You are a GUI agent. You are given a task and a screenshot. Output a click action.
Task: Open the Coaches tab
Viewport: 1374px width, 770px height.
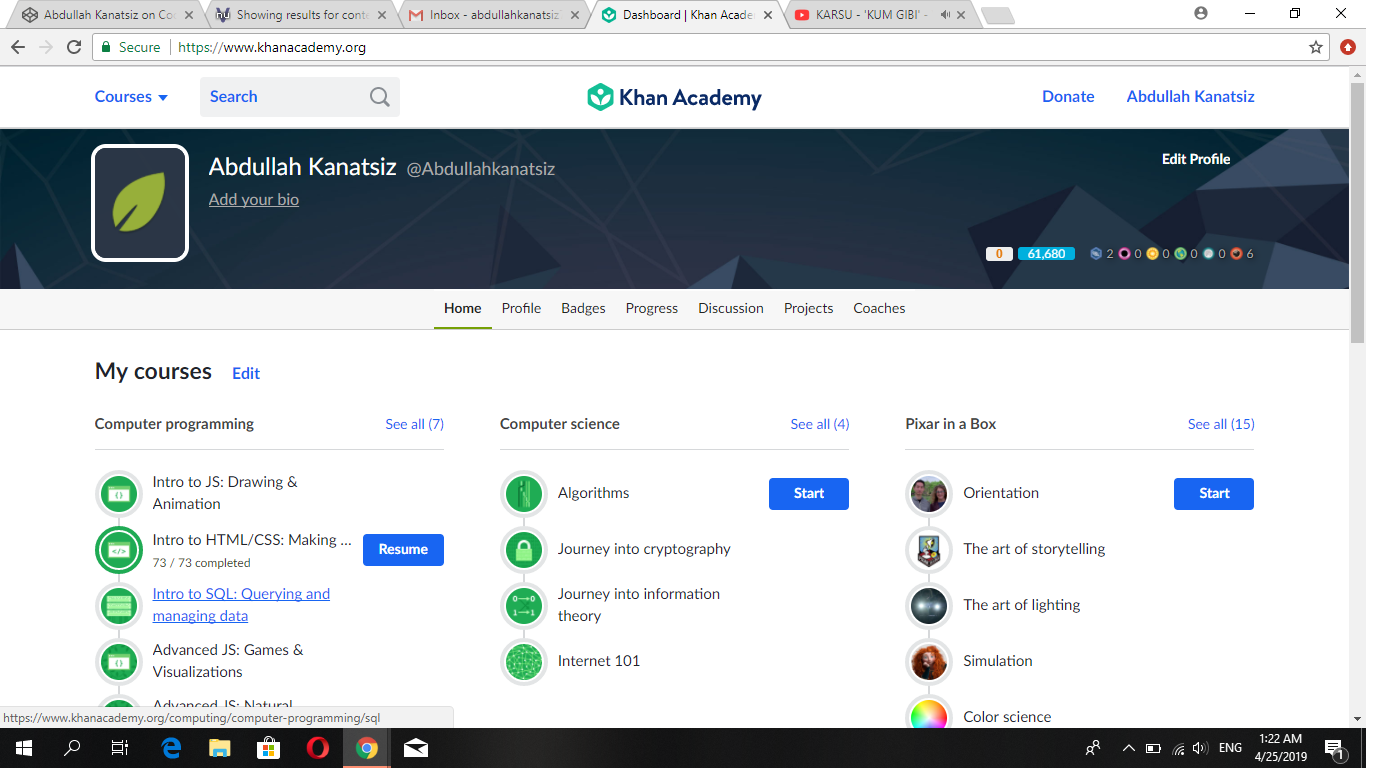[x=879, y=308]
